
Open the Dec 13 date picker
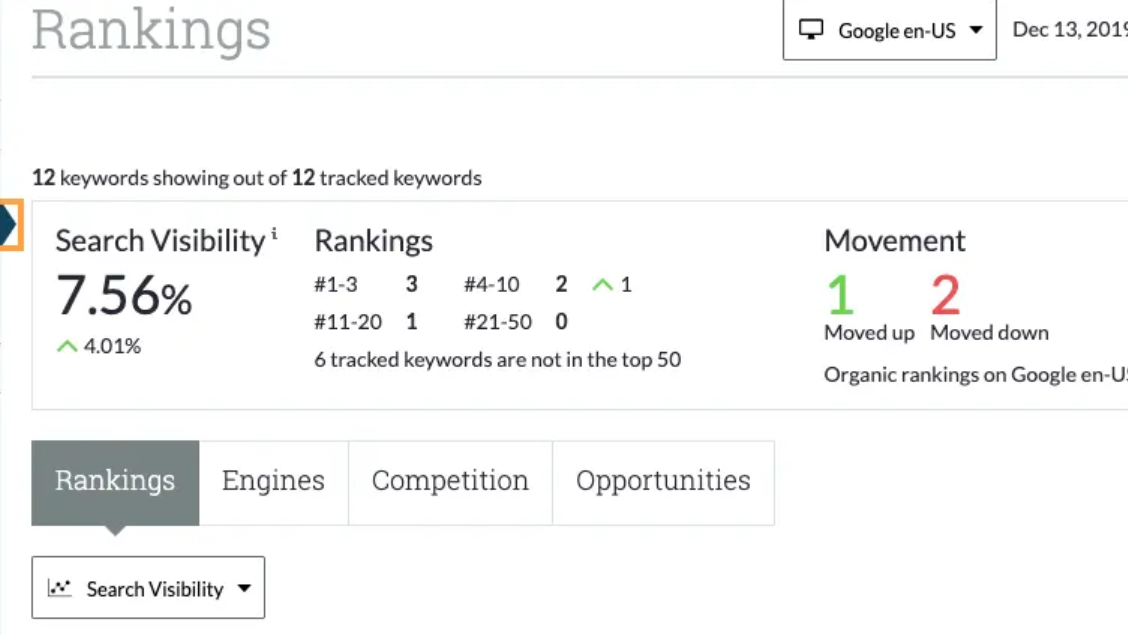1068,30
